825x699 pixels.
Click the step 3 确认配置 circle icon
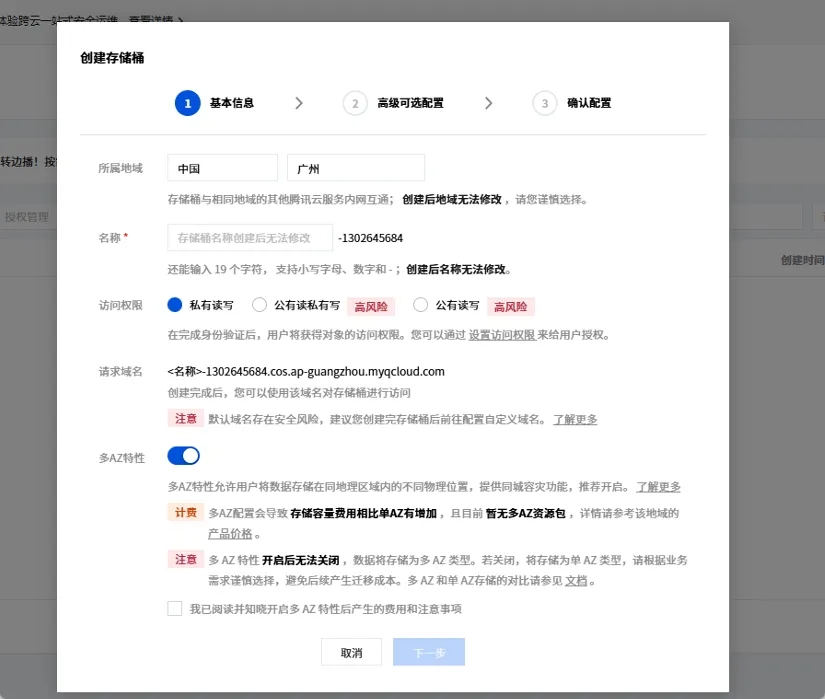point(545,103)
